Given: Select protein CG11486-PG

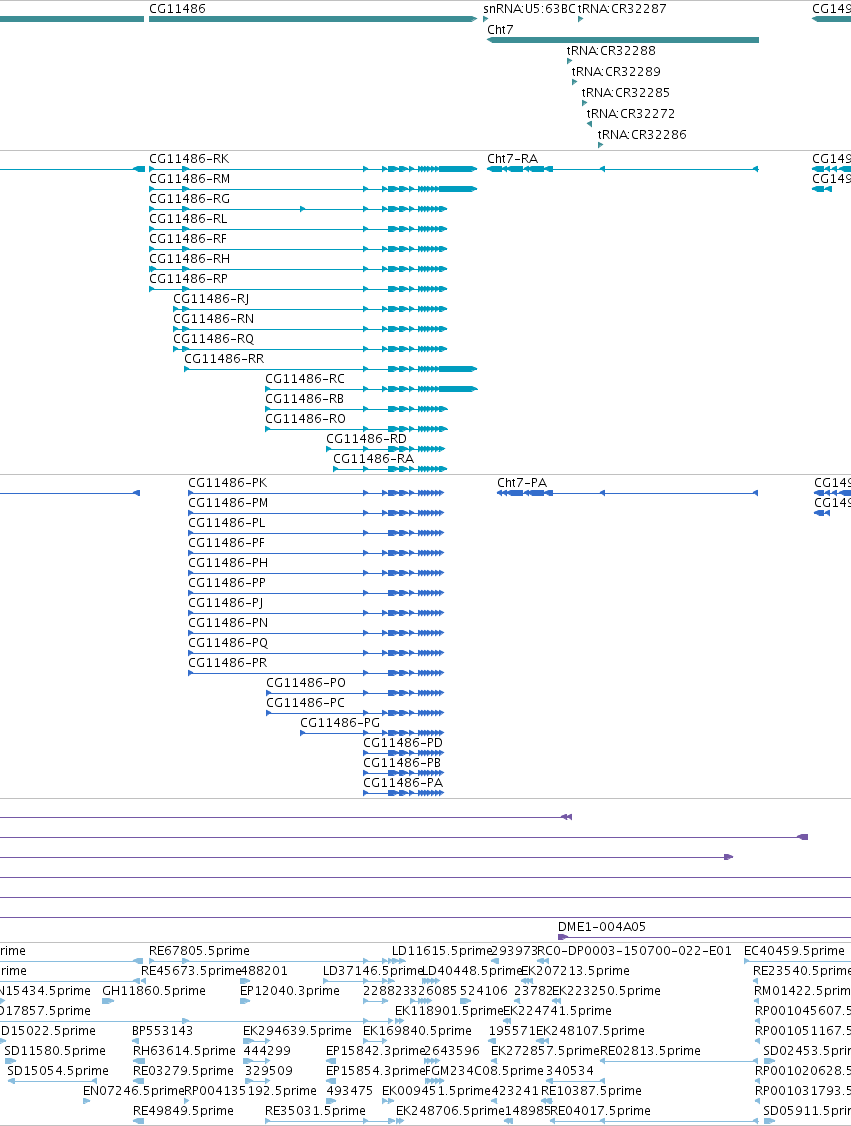Looking at the screenshot, I should pyautogui.click(x=340, y=722).
